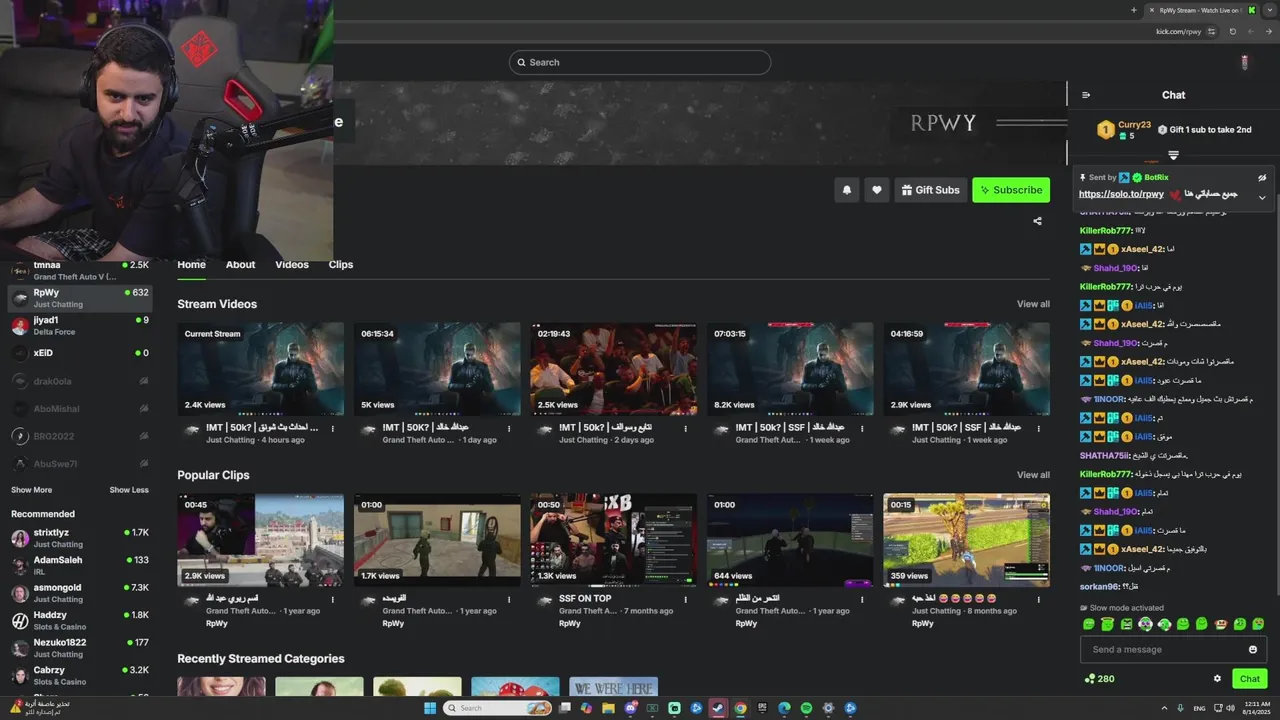
Task: Open Nezuko1822 recommended channel
Action: click(x=80, y=648)
